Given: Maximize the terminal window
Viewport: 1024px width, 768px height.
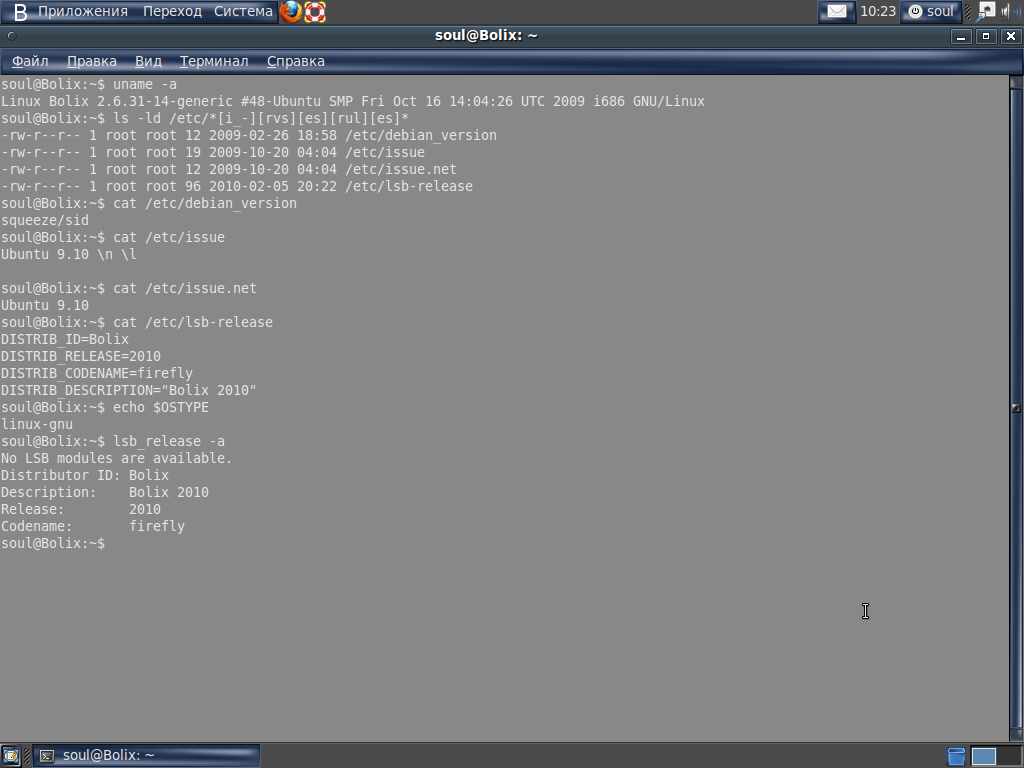Looking at the screenshot, I should pyautogui.click(x=985, y=37).
